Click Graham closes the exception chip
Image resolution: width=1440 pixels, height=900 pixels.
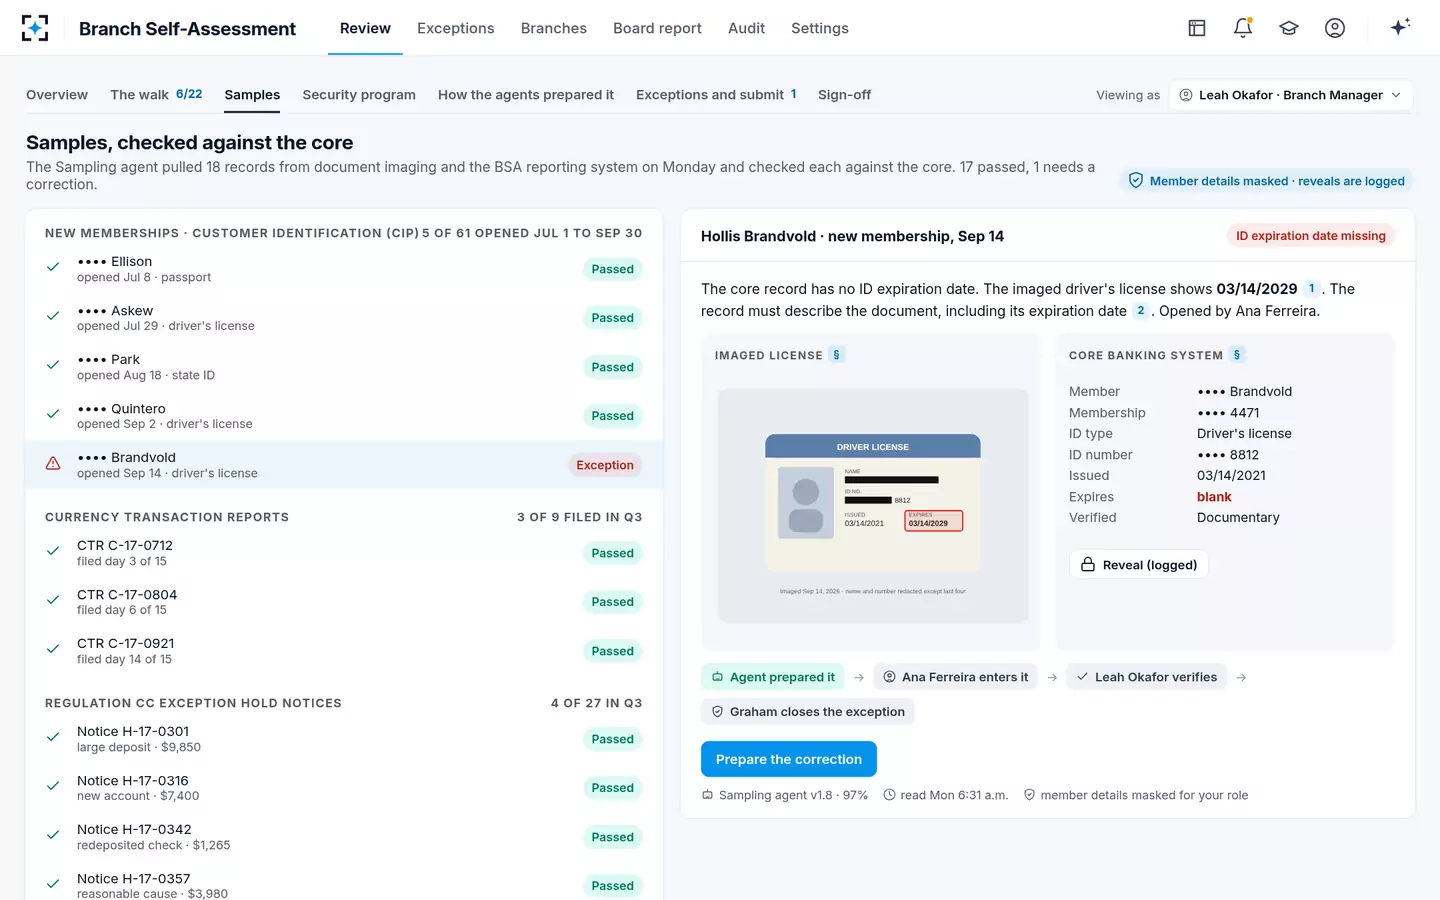[x=807, y=712]
